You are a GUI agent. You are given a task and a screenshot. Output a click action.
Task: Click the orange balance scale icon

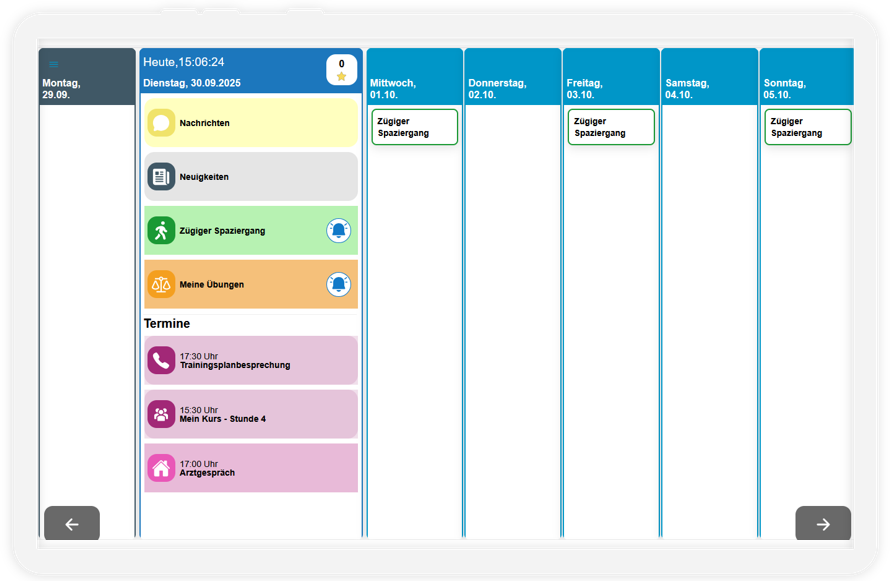tap(161, 284)
